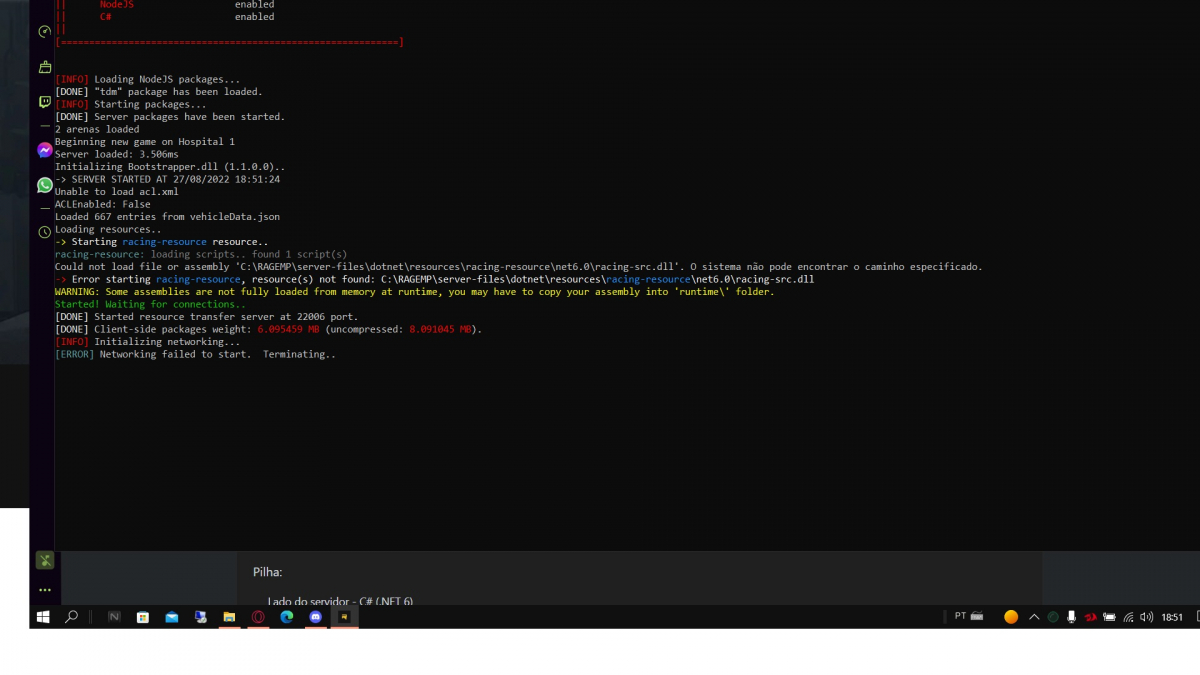The image size is (1200, 675).
Task: Click PT language indicator in tray
Action: pyautogui.click(x=960, y=616)
